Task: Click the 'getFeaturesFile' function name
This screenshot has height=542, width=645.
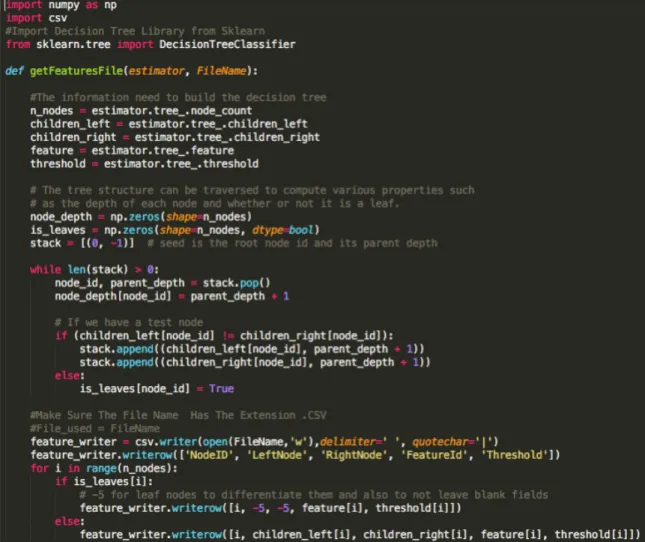Action: 77,71
